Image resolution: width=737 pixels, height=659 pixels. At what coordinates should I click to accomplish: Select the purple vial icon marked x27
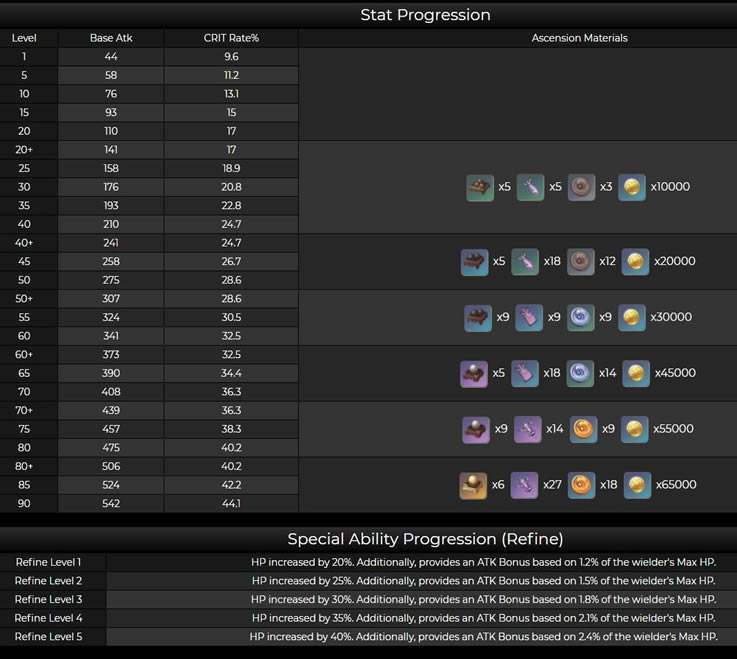pyautogui.click(x=525, y=485)
